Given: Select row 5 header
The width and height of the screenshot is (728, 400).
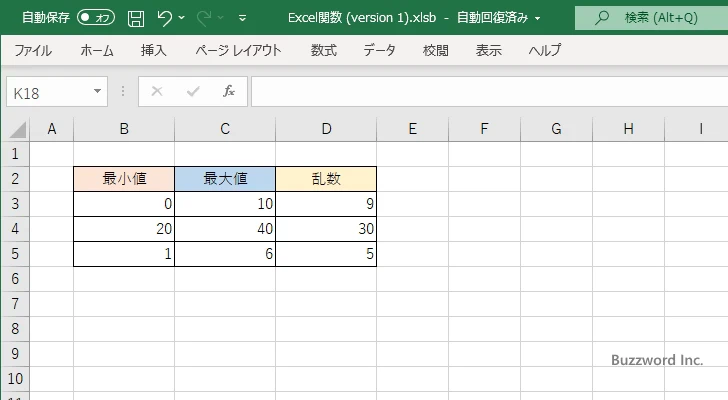Looking at the screenshot, I should [15, 254].
